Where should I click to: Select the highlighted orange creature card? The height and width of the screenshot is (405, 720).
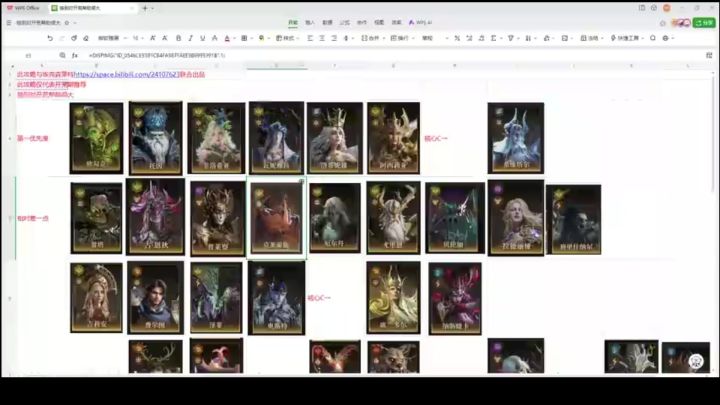click(x=276, y=217)
